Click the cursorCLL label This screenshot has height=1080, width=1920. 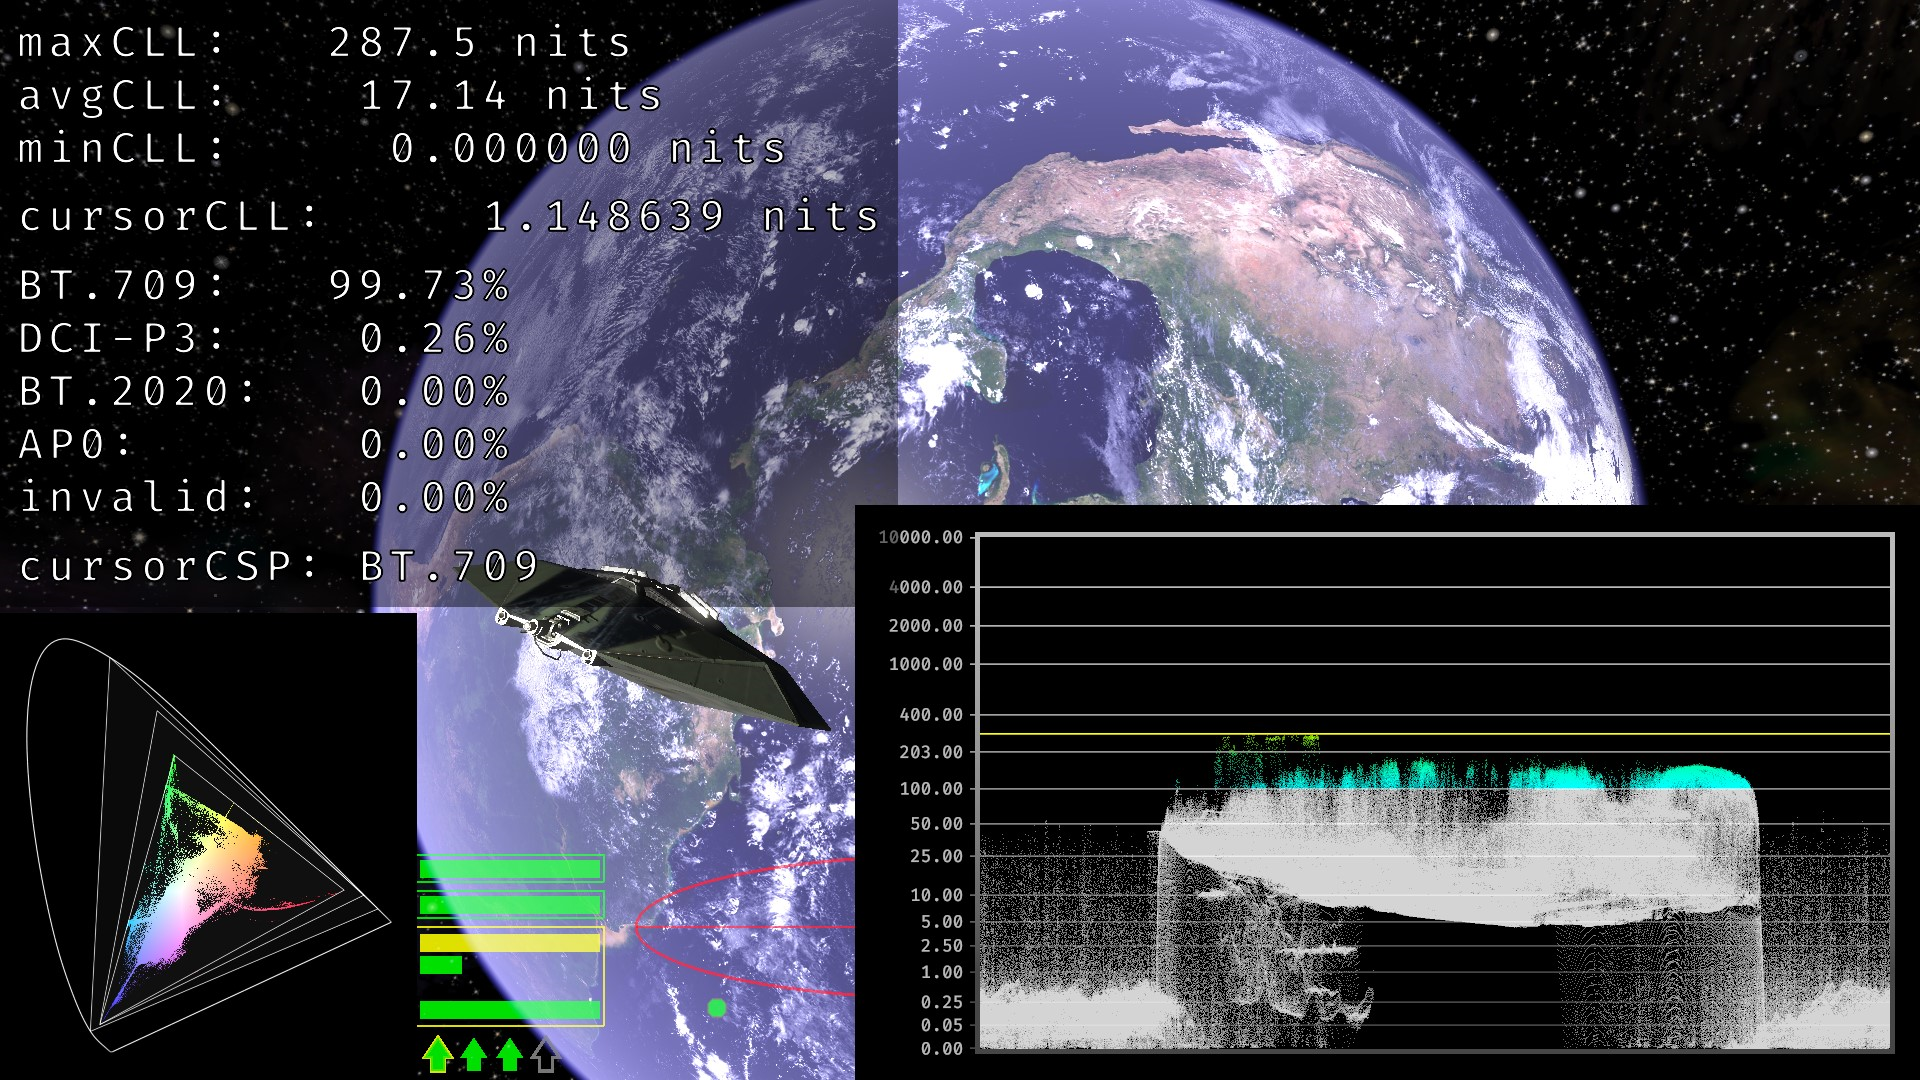169,217
